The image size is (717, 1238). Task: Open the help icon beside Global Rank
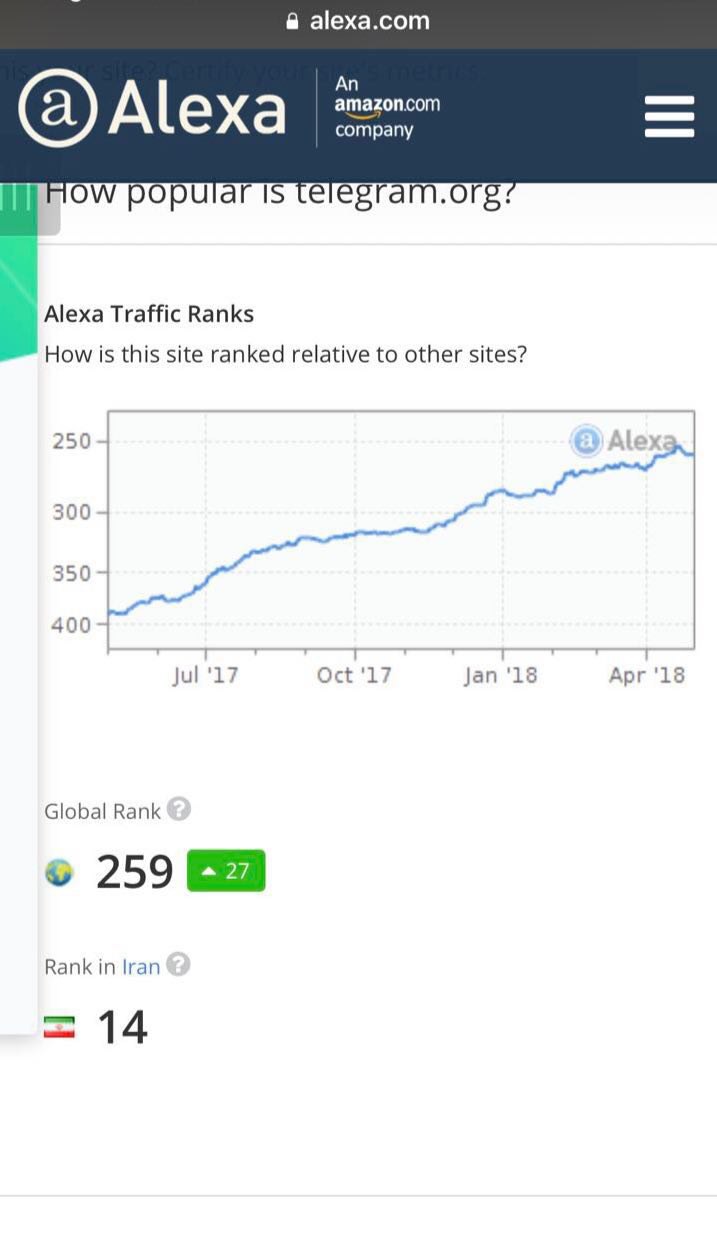[178, 809]
